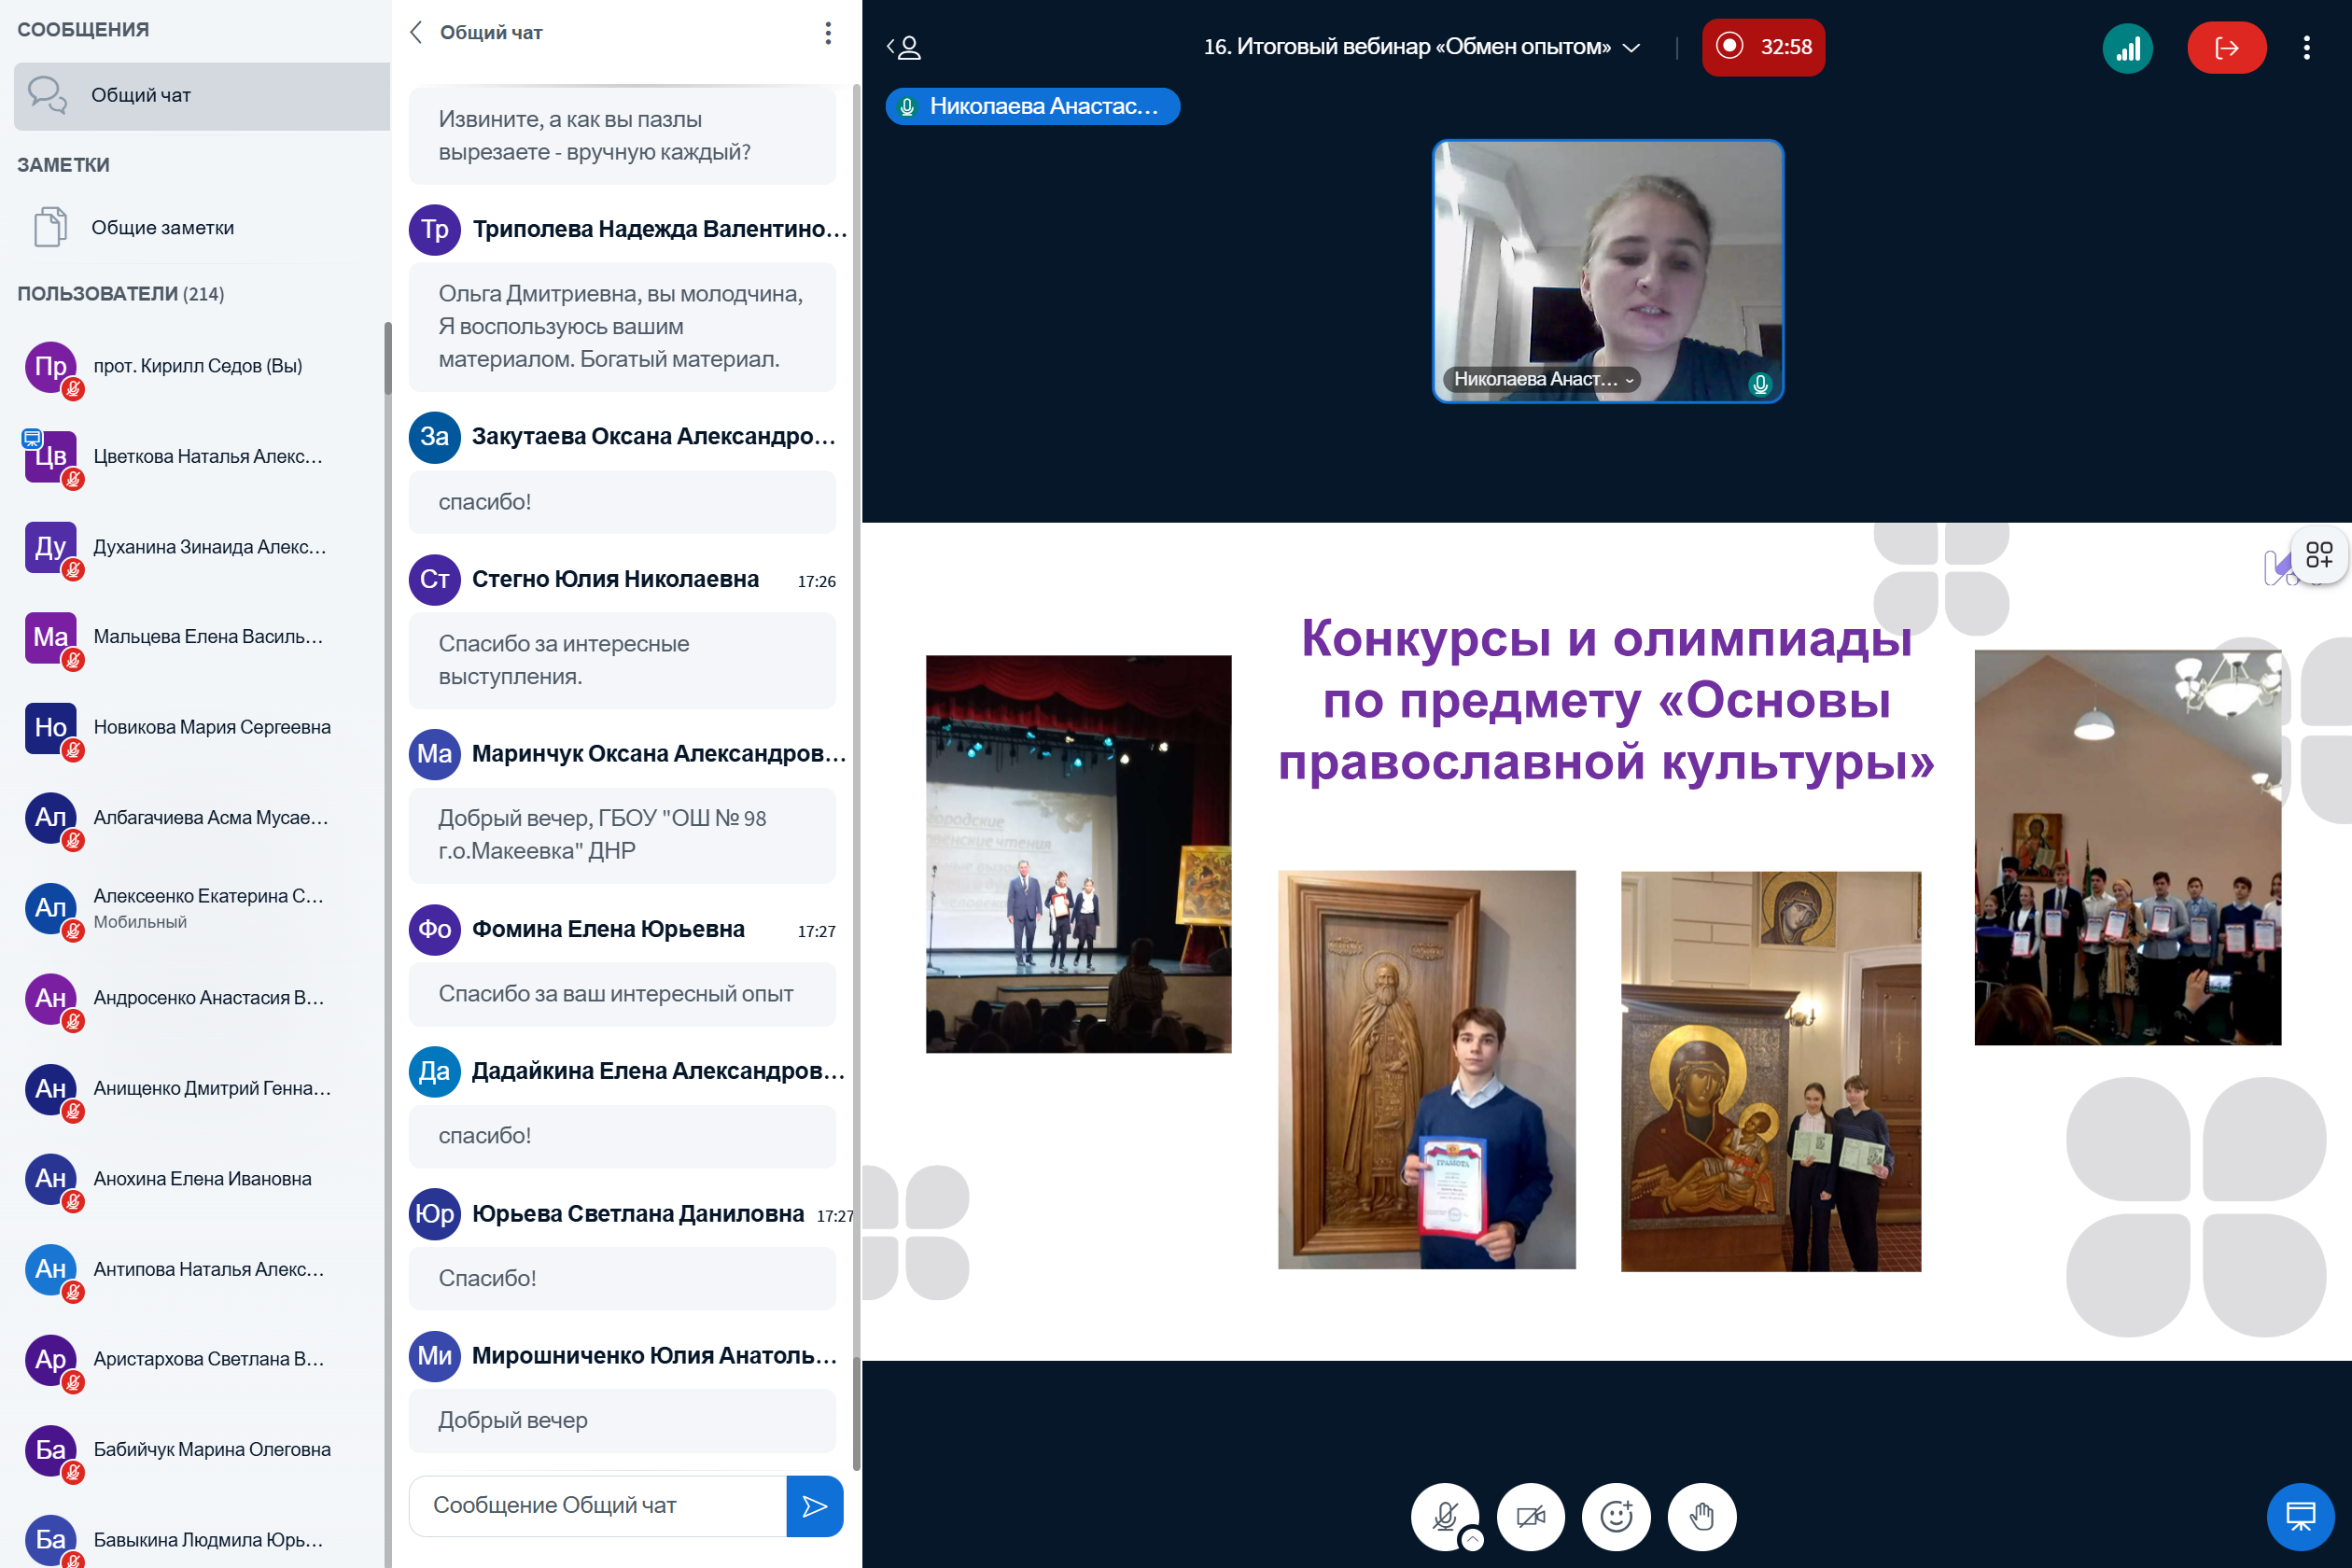
Task: Open the apps layout grid icon
Action: click(2318, 555)
